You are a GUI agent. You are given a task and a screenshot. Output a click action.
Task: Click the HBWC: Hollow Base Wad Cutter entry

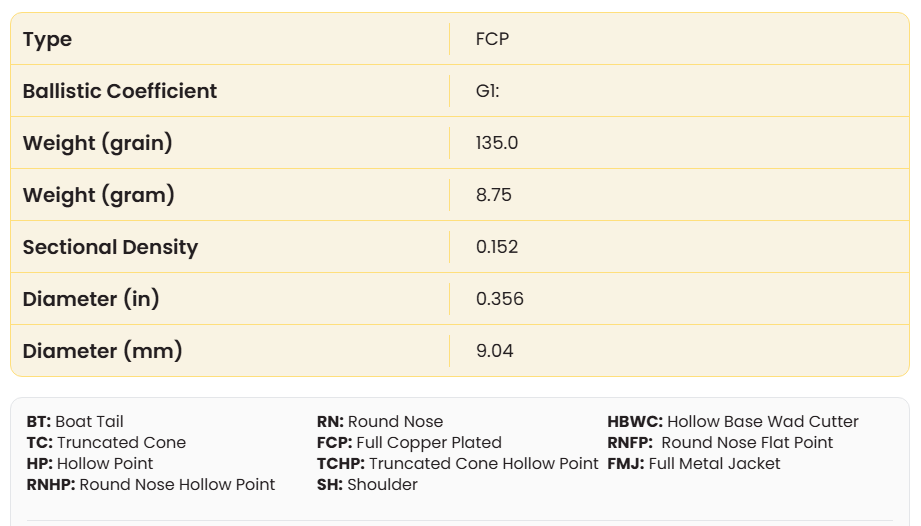pyautogui.click(x=733, y=422)
